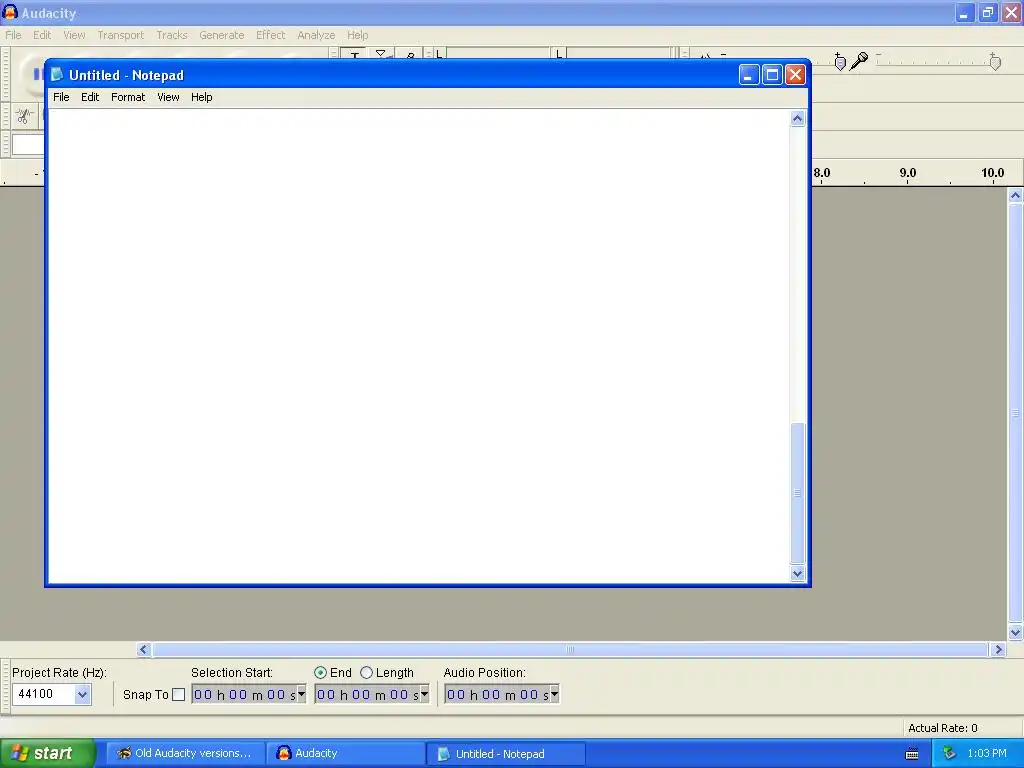Click Notepad vertical scrollbar thumb
Image resolution: width=1024 pixels, height=768 pixels.
(797, 493)
